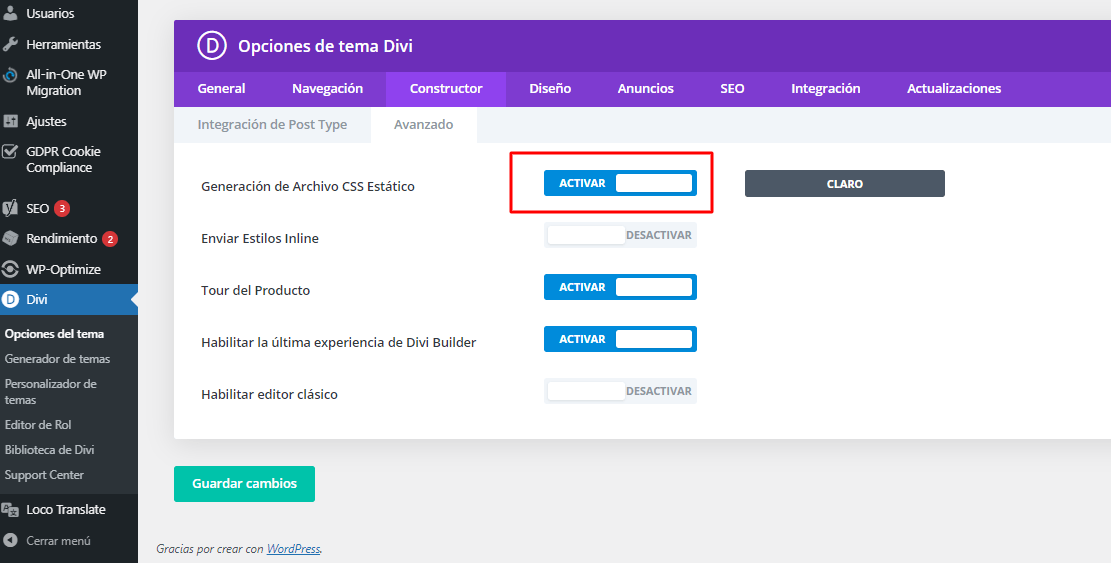Click the CLARO button
The width and height of the screenshot is (1111, 563).
(845, 183)
